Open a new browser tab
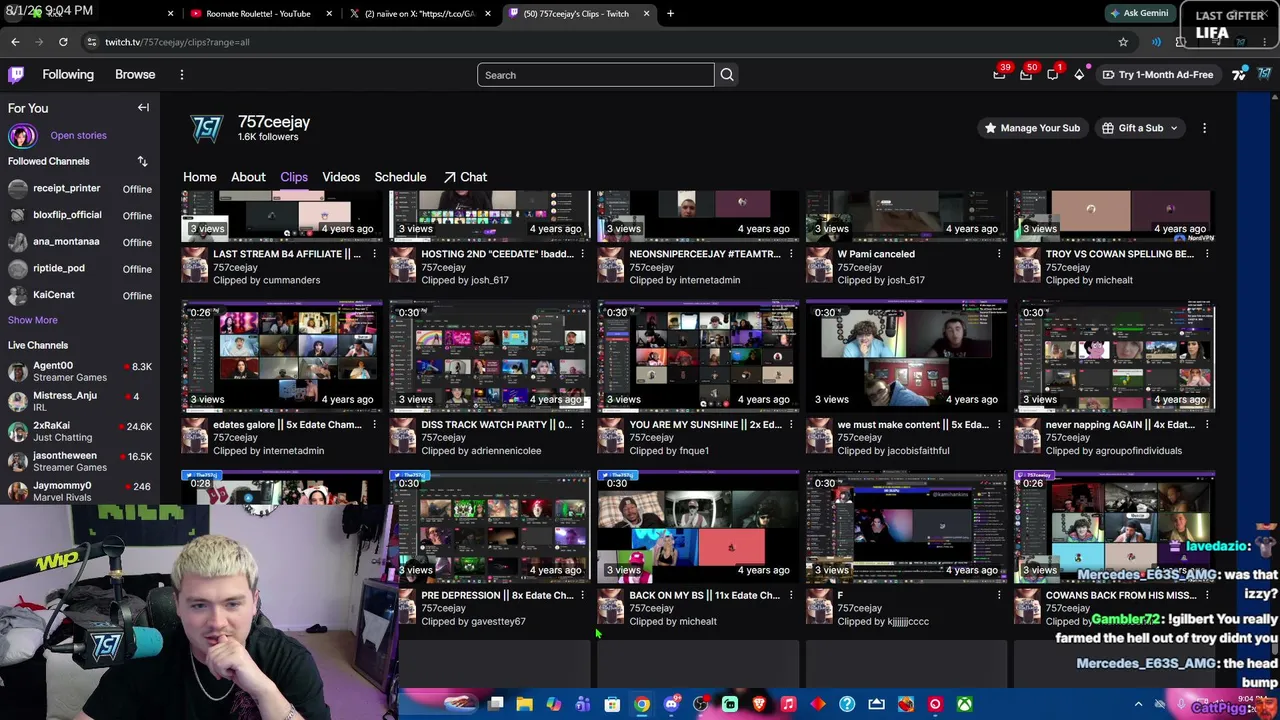 coord(670,14)
